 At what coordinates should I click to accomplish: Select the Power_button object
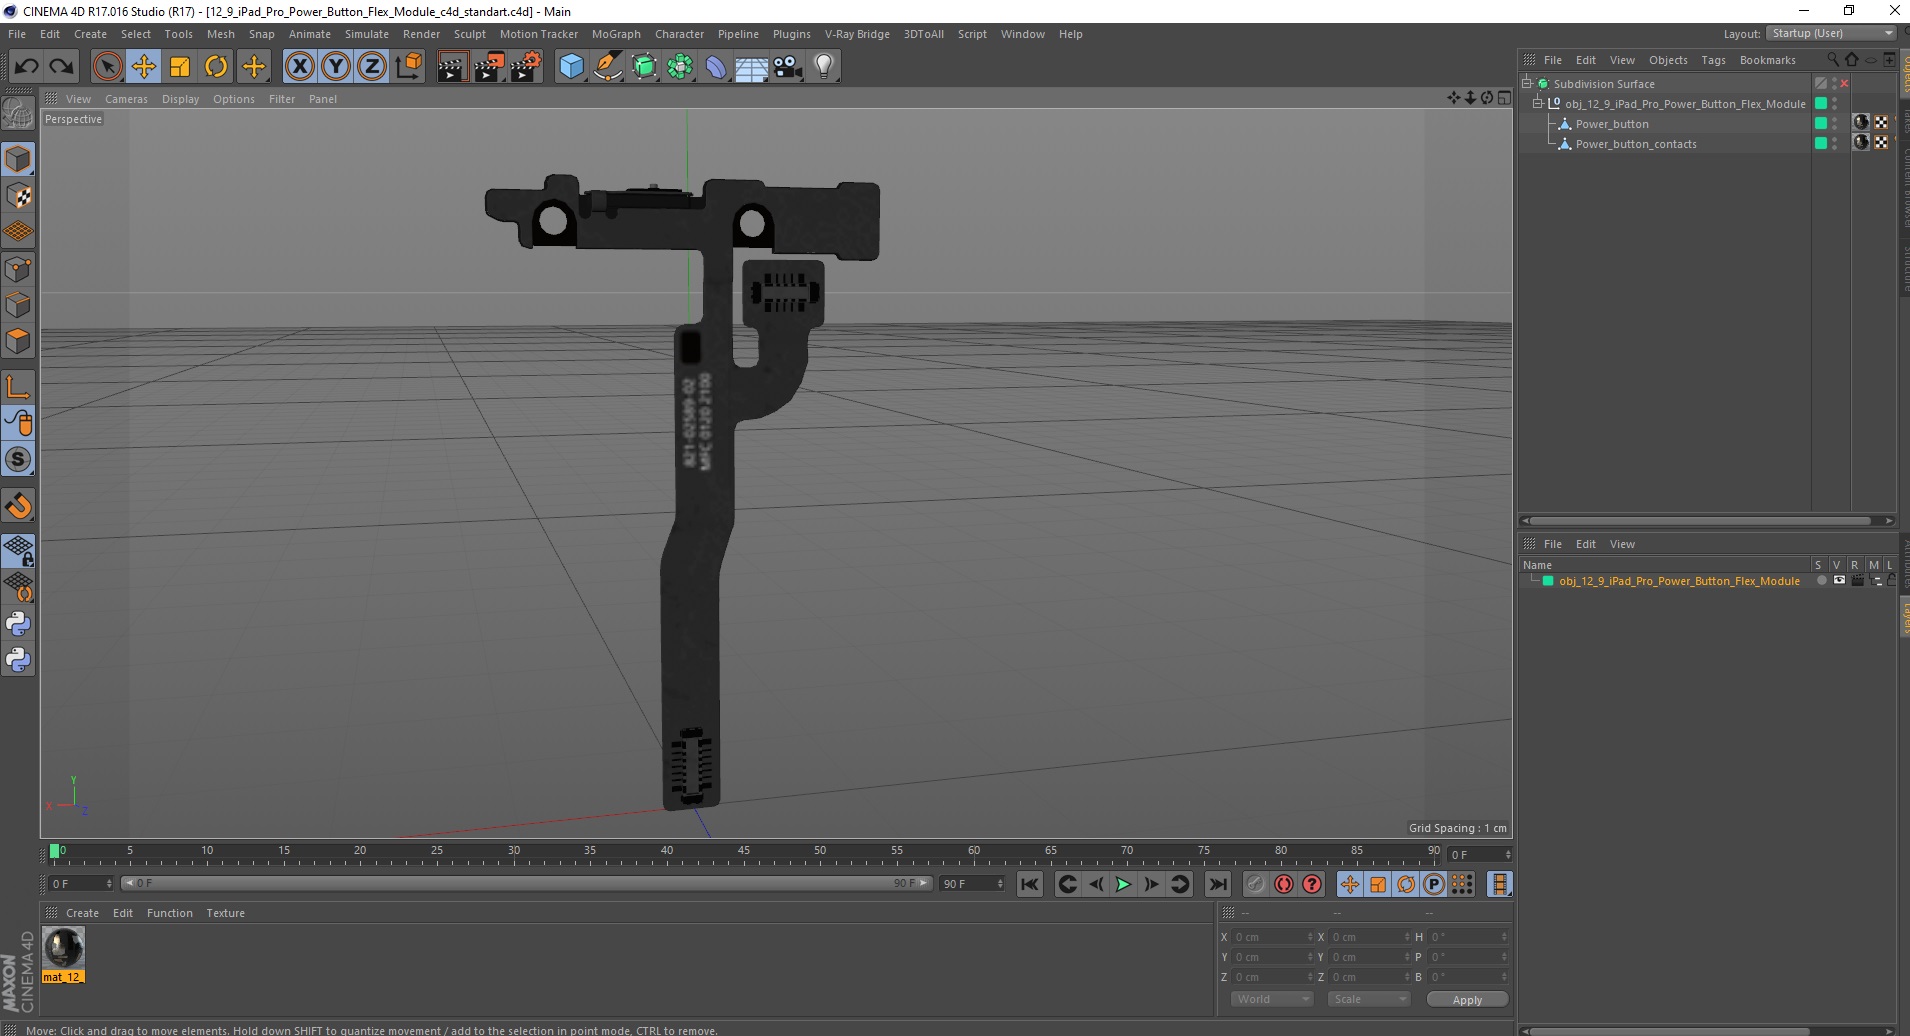1612,124
